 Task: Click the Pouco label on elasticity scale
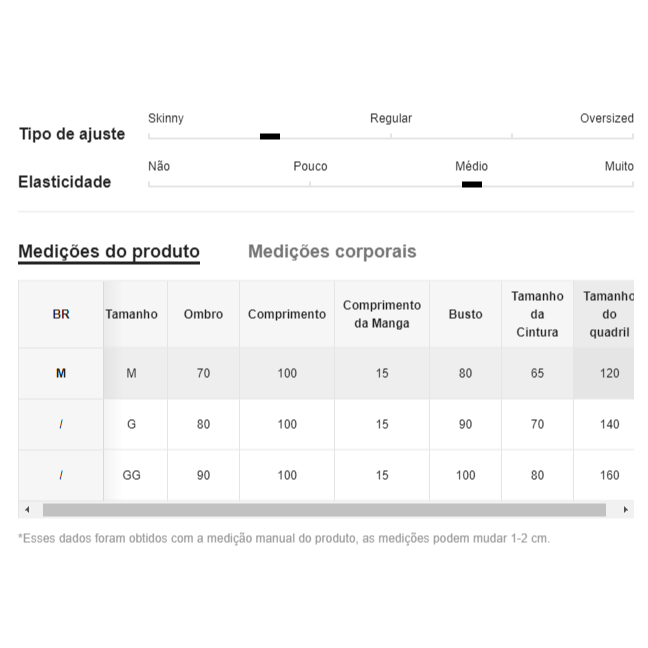pos(310,166)
